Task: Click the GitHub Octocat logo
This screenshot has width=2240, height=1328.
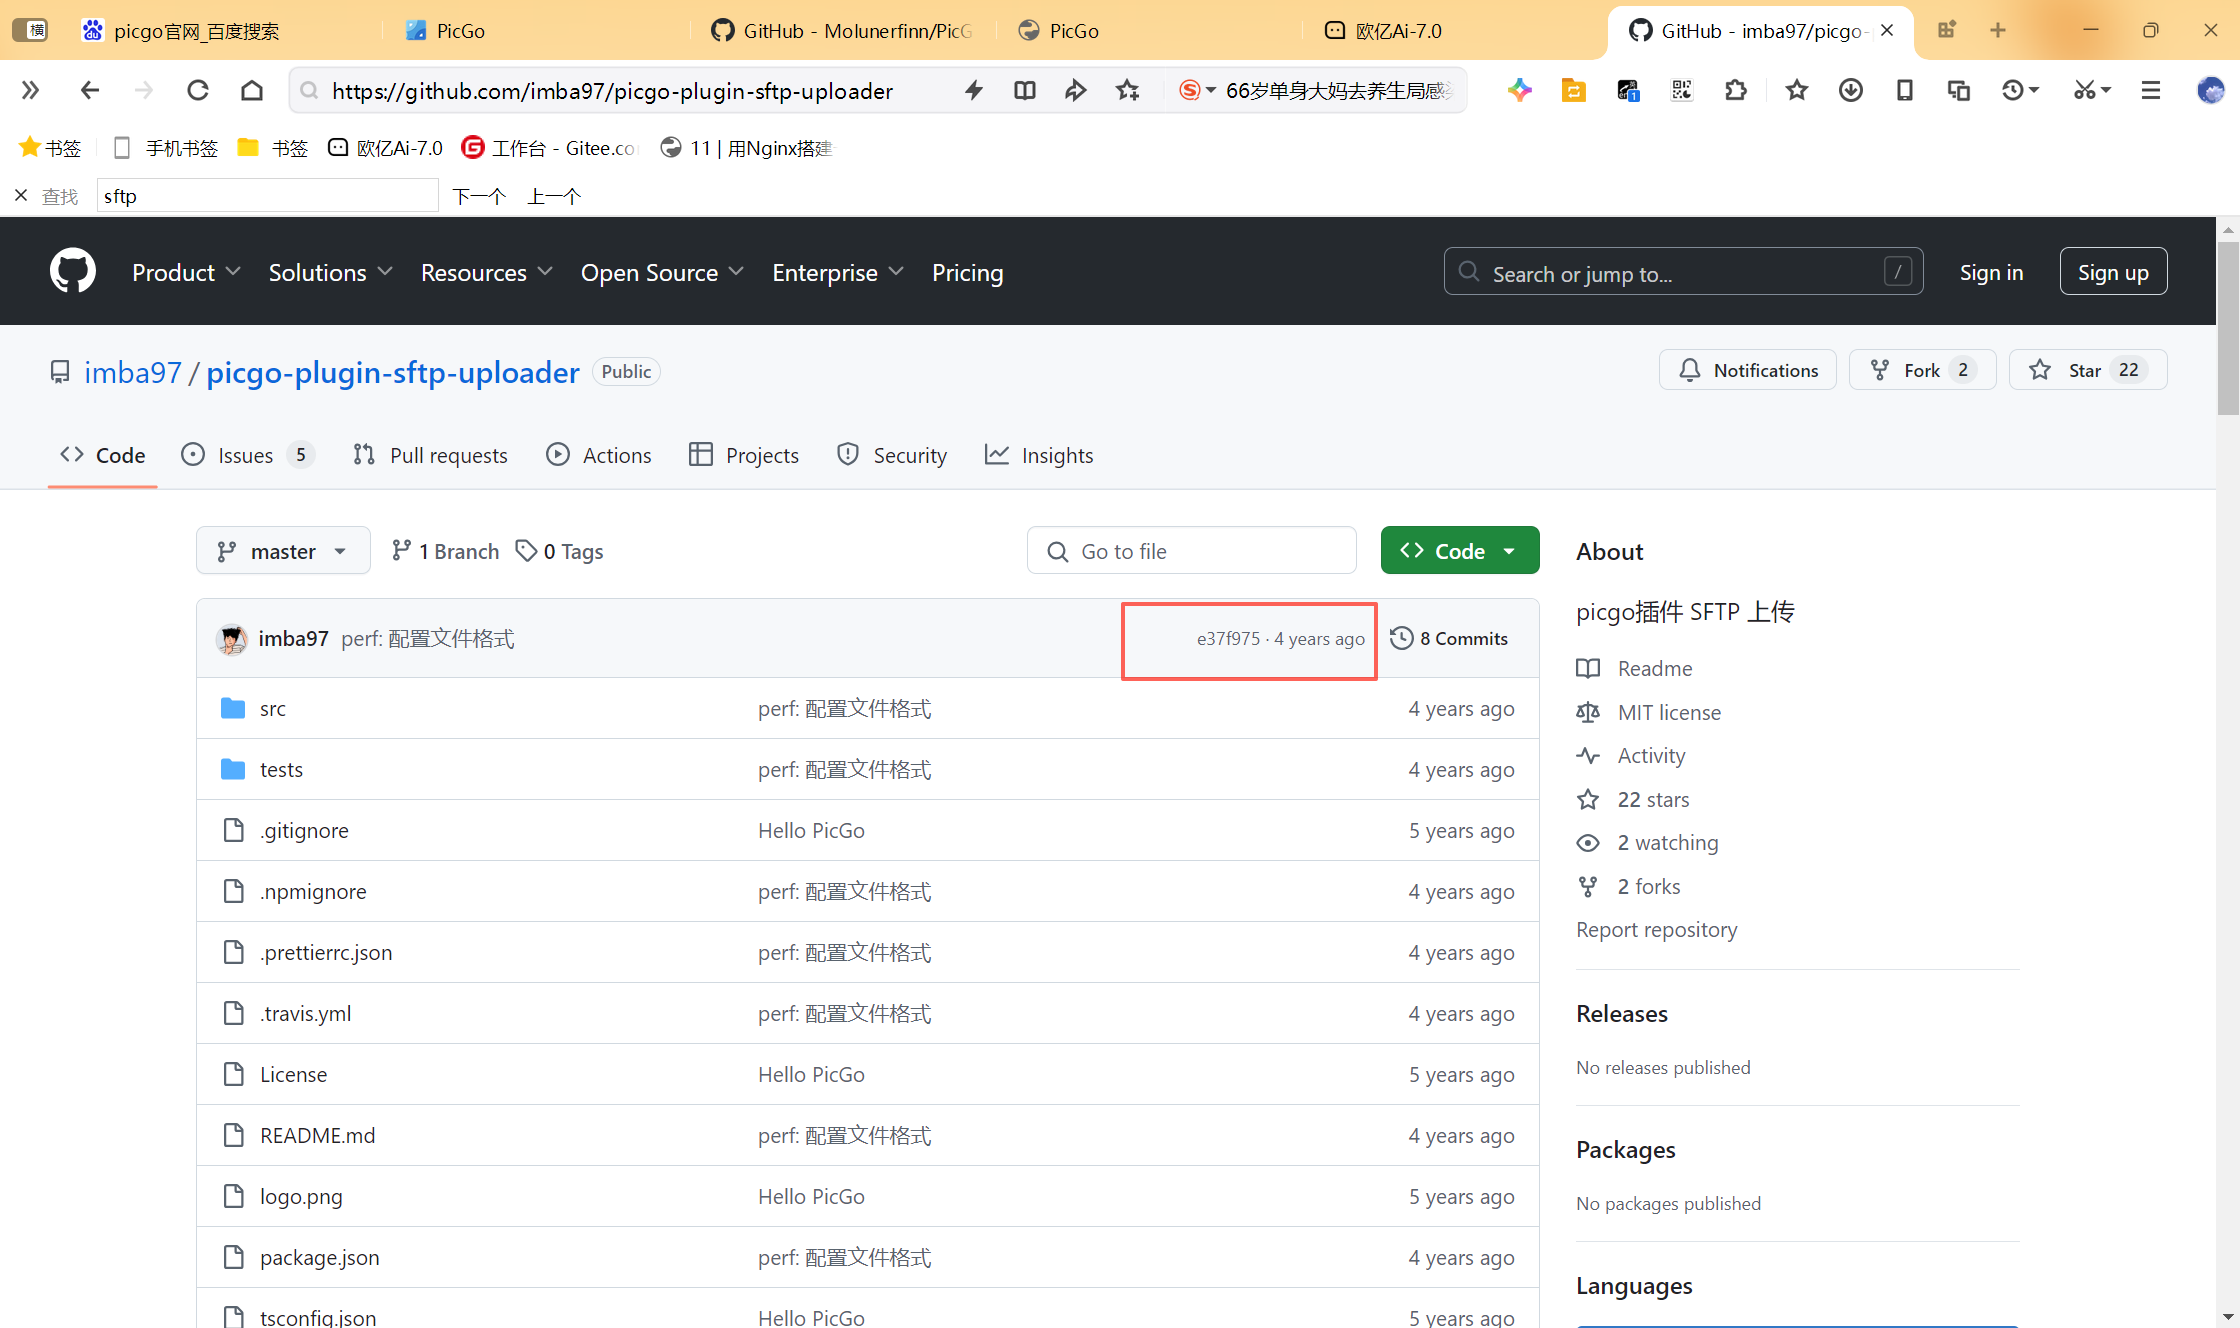Action: pyautogui.click(x=73, y=271)
